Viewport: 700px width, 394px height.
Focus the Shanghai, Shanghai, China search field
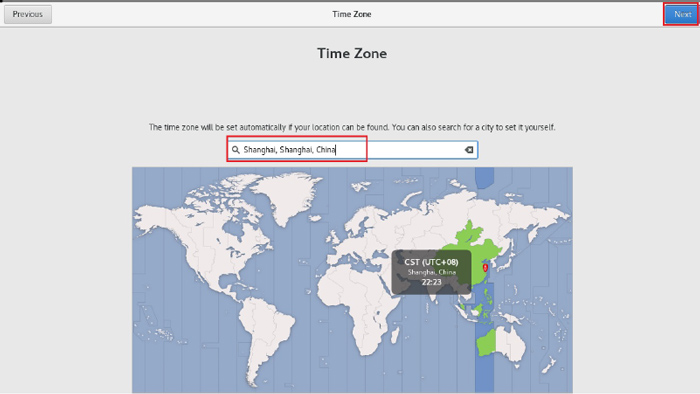(x=353, y=150)
